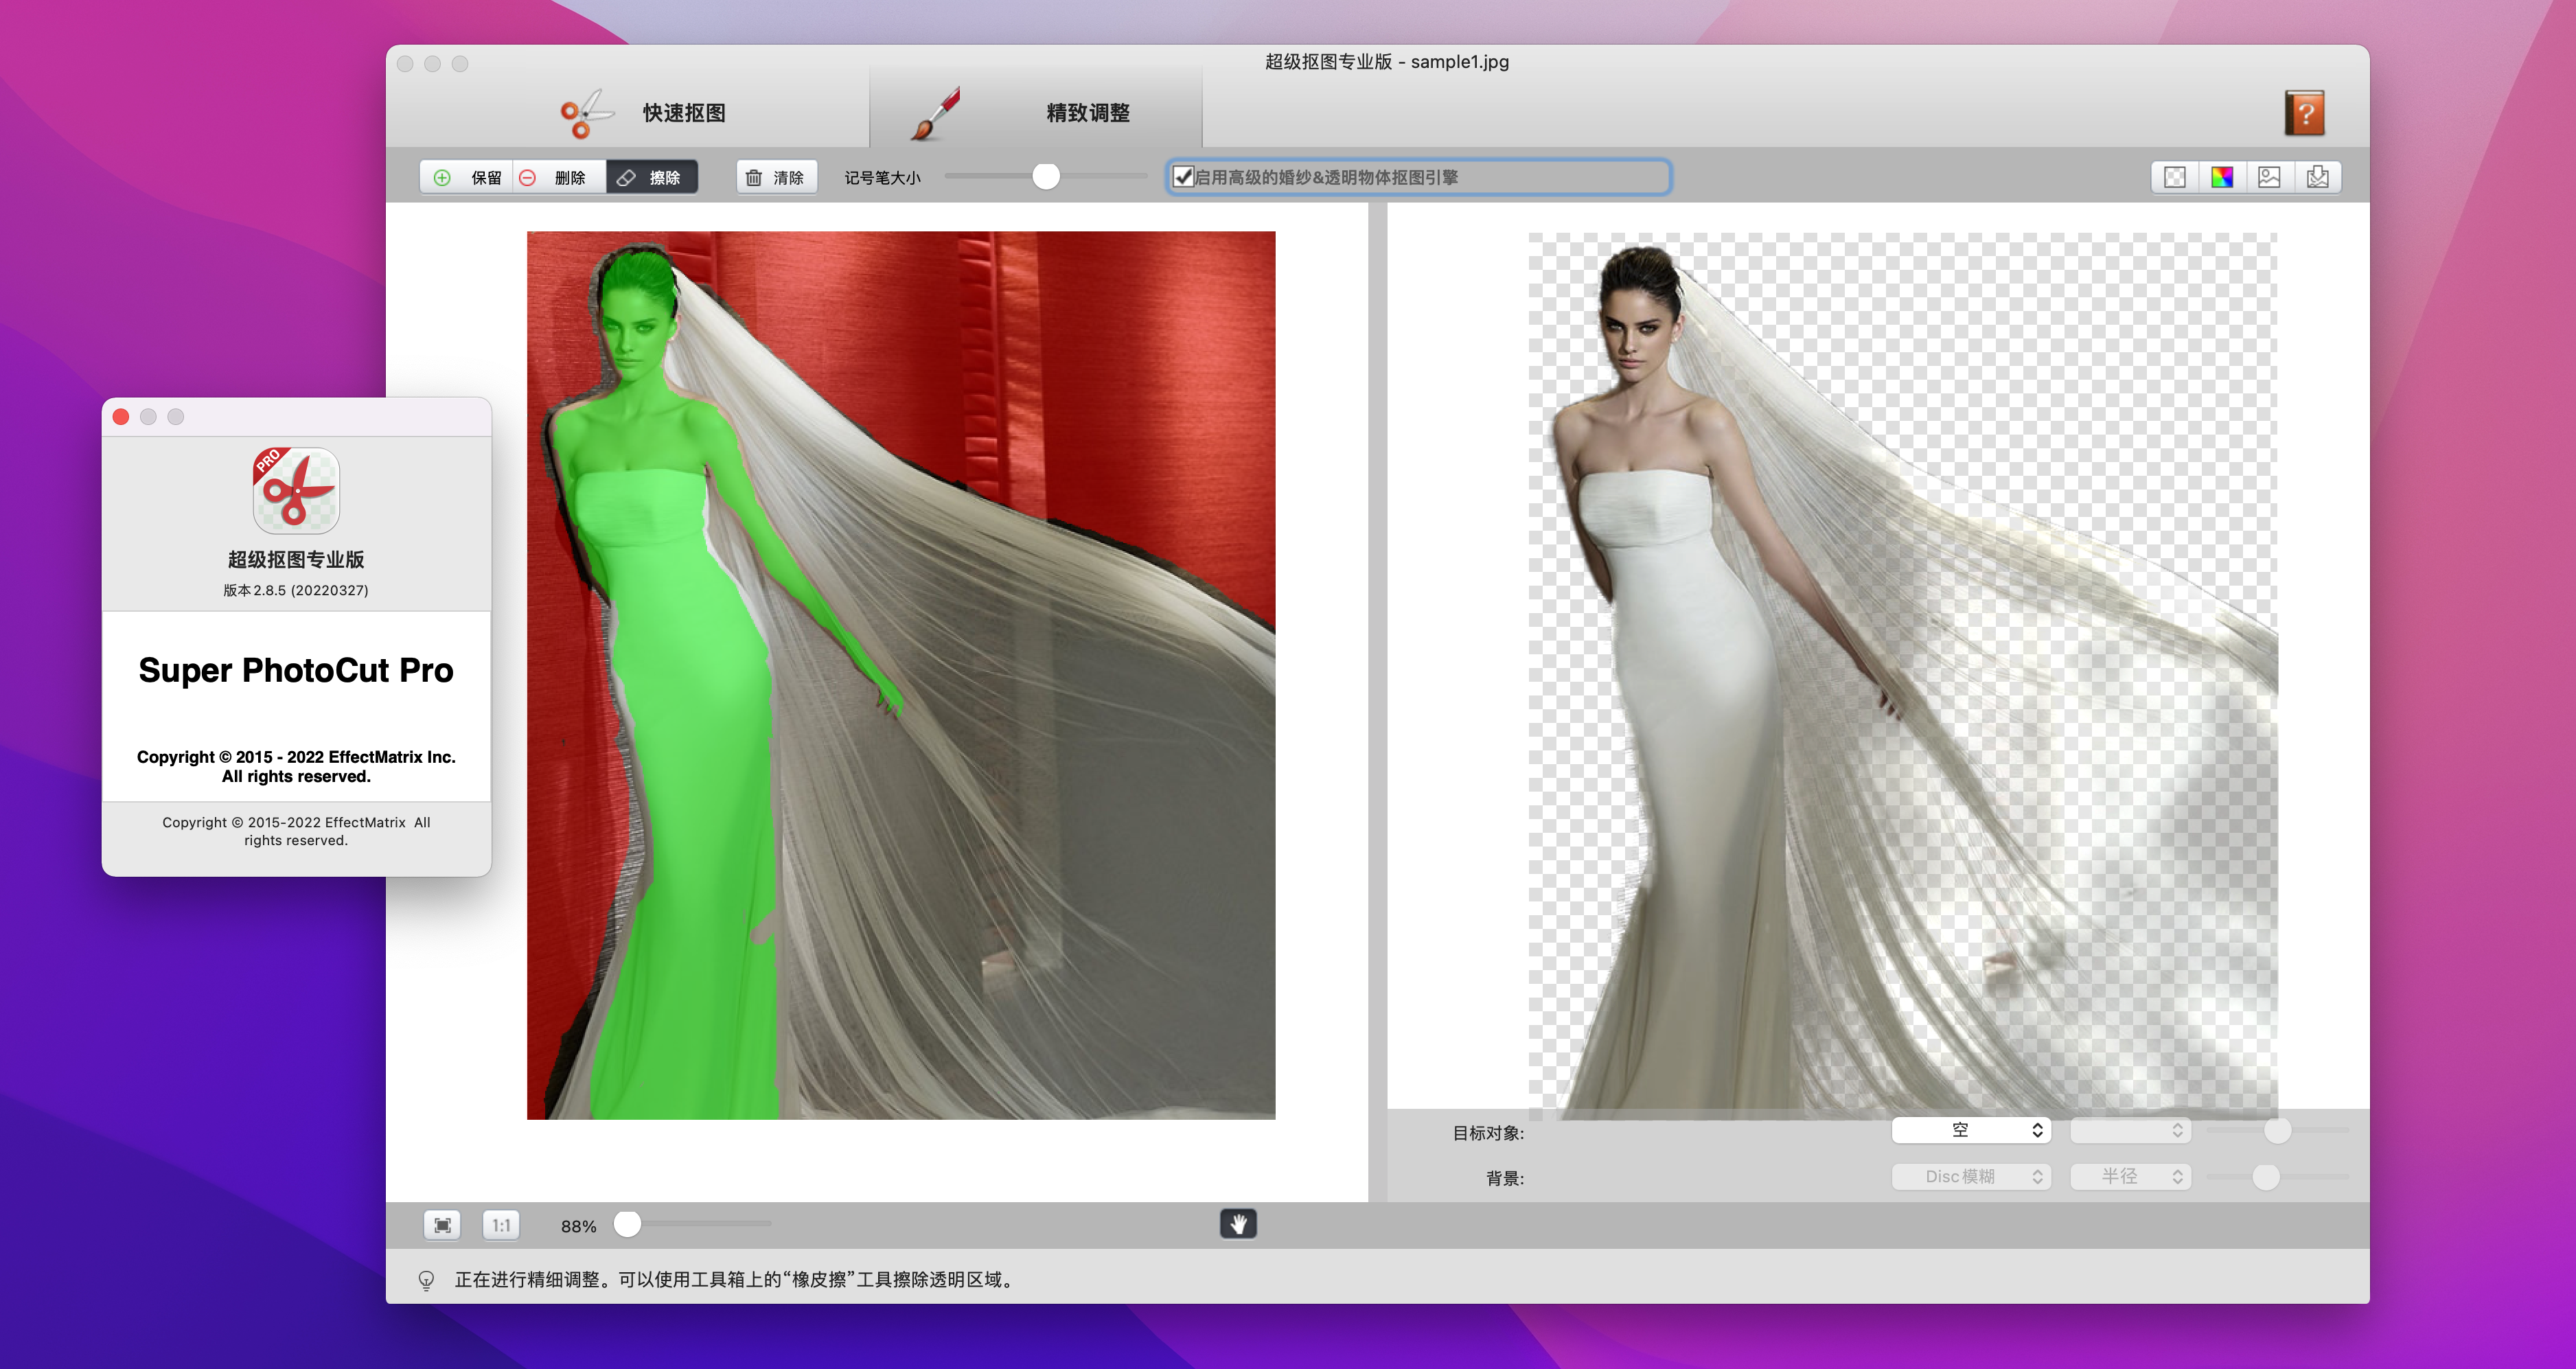Expand the 半径 radius dropdown
The width and height of the screenshot is (2576, 1369).
coord(2130,1176)
